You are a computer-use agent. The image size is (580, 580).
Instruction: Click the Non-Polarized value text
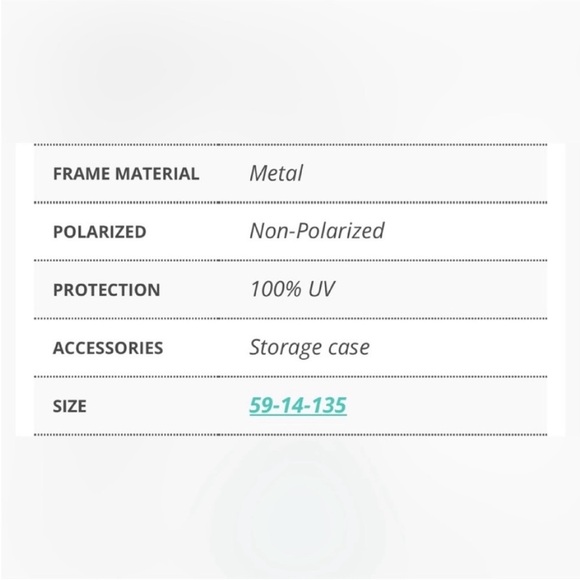pos(317,231)
